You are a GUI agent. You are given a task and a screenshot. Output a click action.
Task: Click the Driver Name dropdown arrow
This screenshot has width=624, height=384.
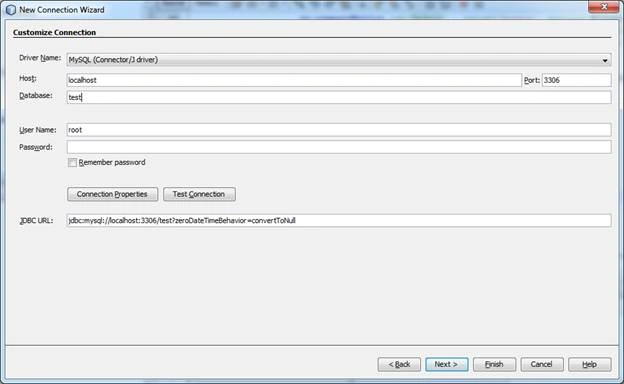(x=605, y=60)
